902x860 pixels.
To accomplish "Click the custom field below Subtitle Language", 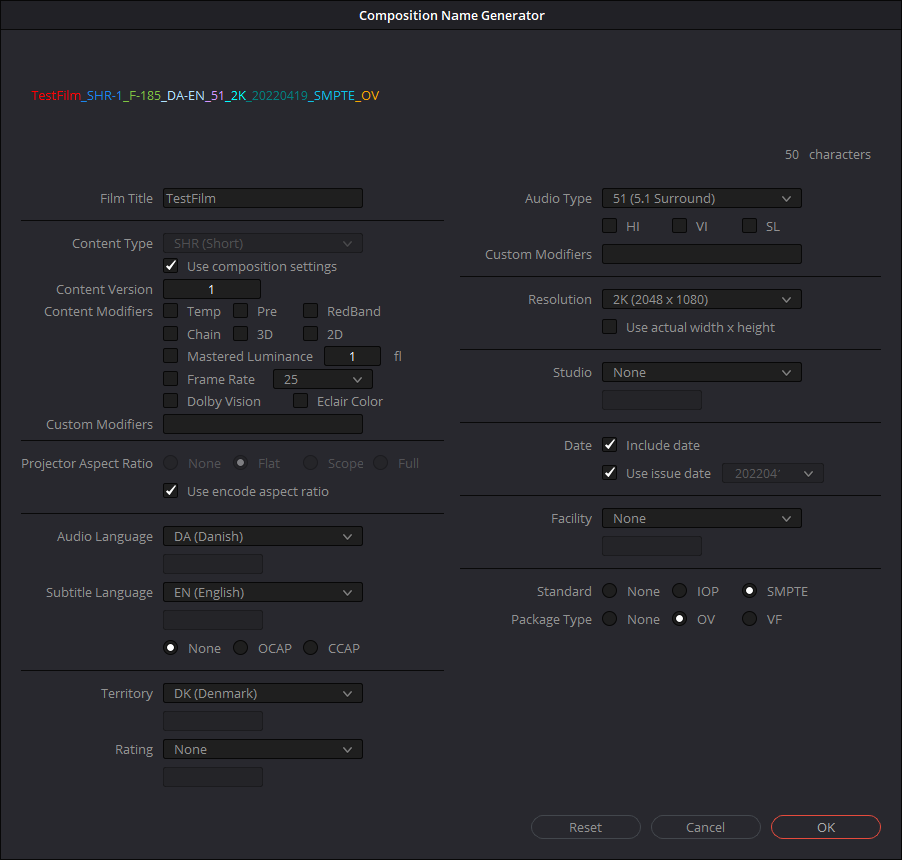I will 213,620.
